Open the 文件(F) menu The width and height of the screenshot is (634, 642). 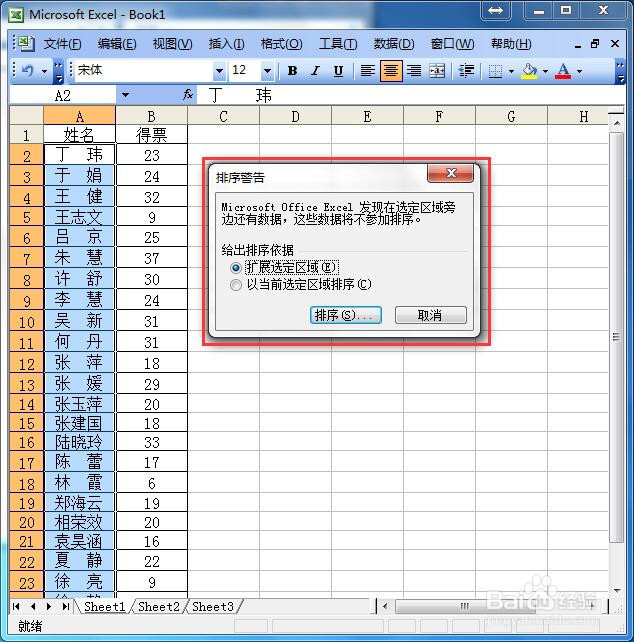pos(63,44)
